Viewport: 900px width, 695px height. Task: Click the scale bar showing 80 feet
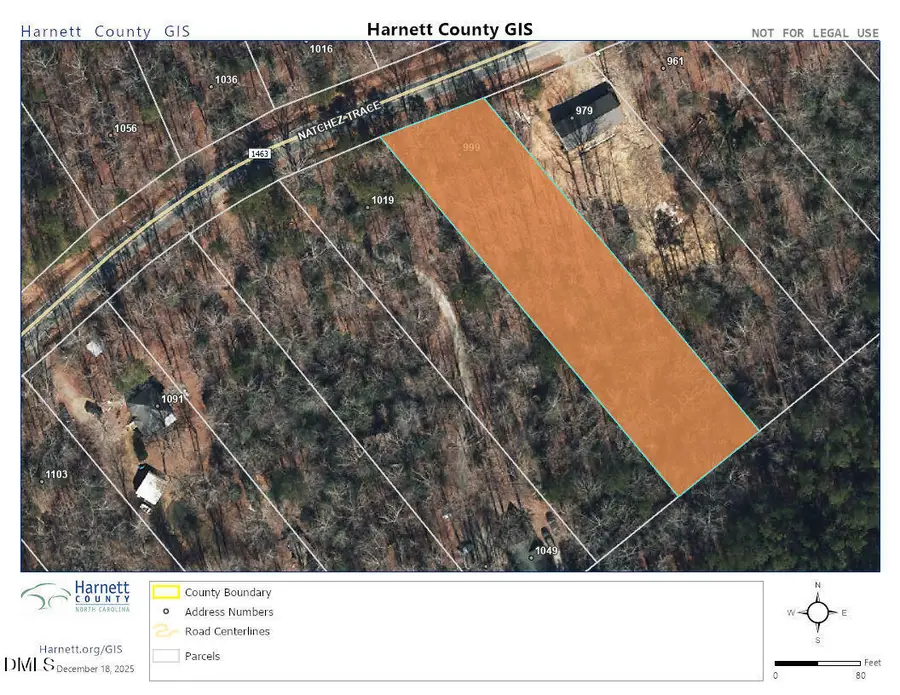tap(820, 662)
